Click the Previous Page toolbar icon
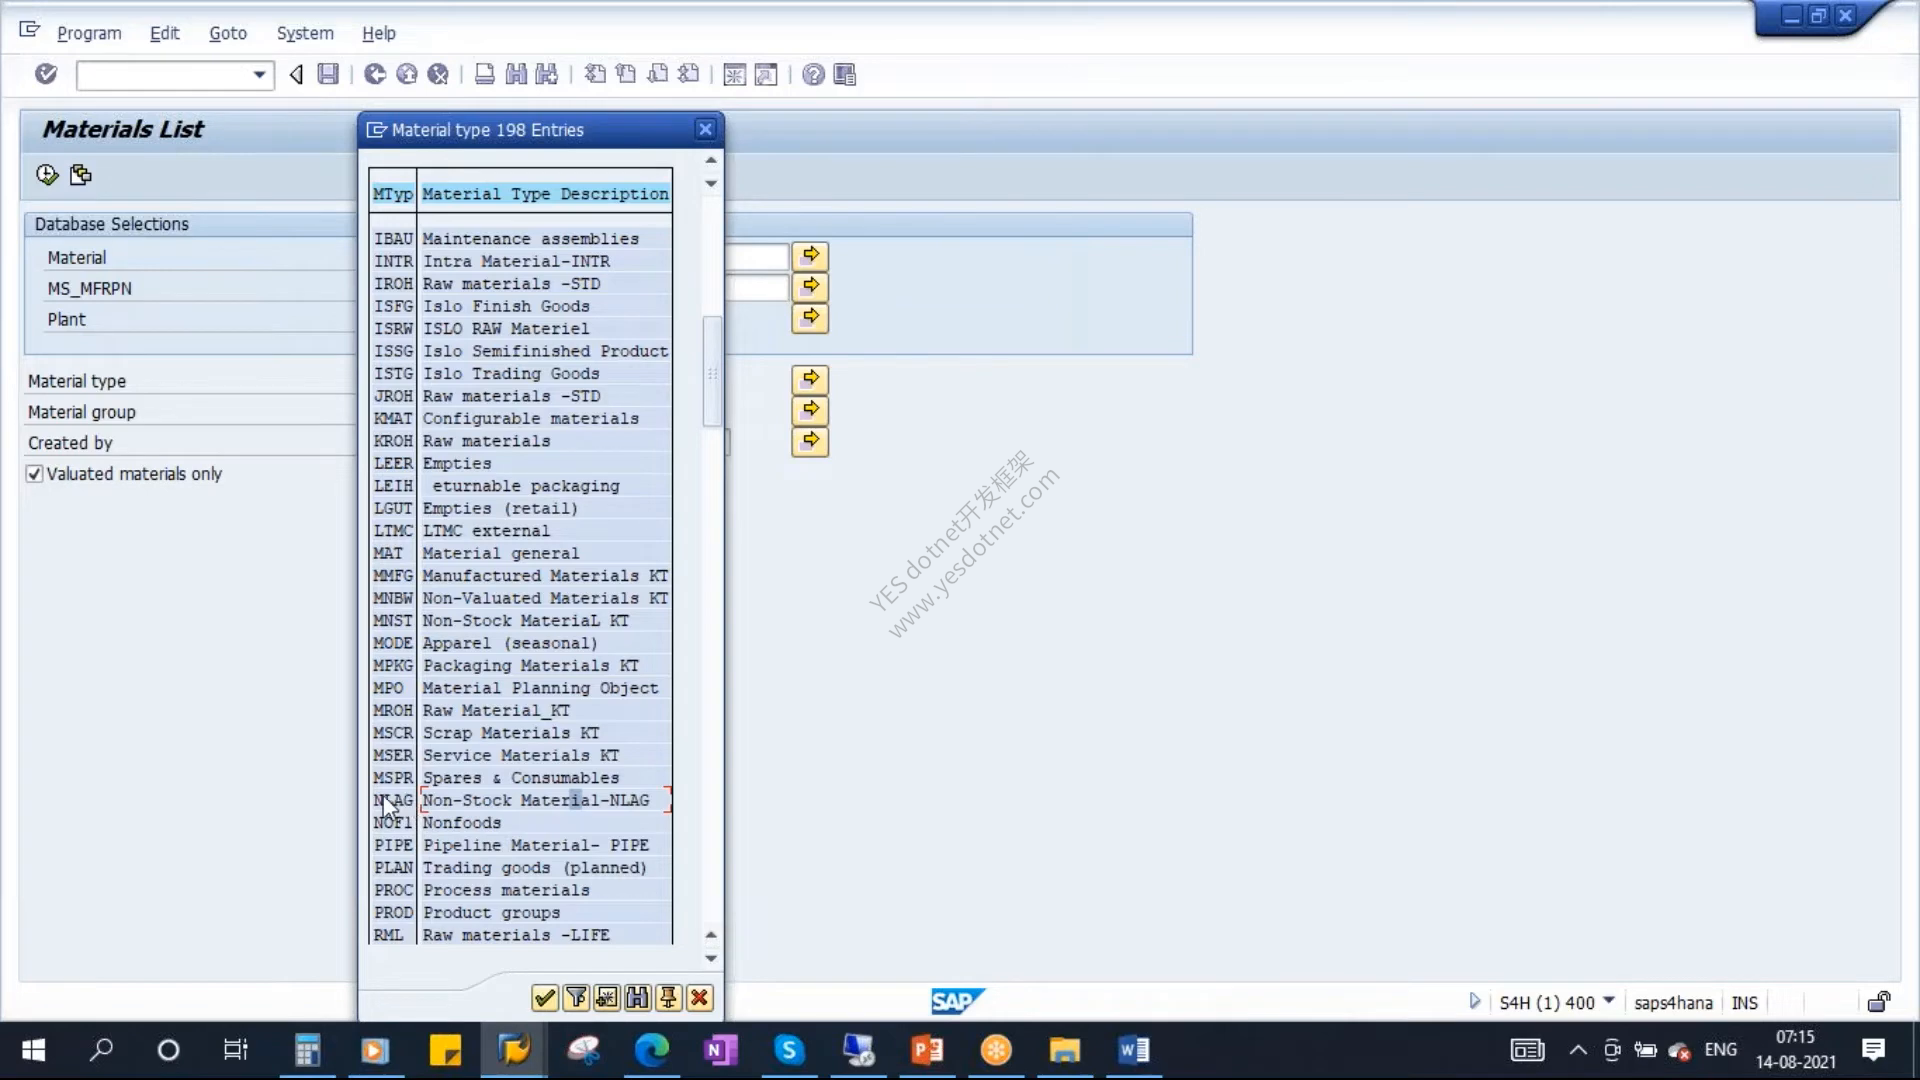The image size is (1920, 1080). (626, 74)
